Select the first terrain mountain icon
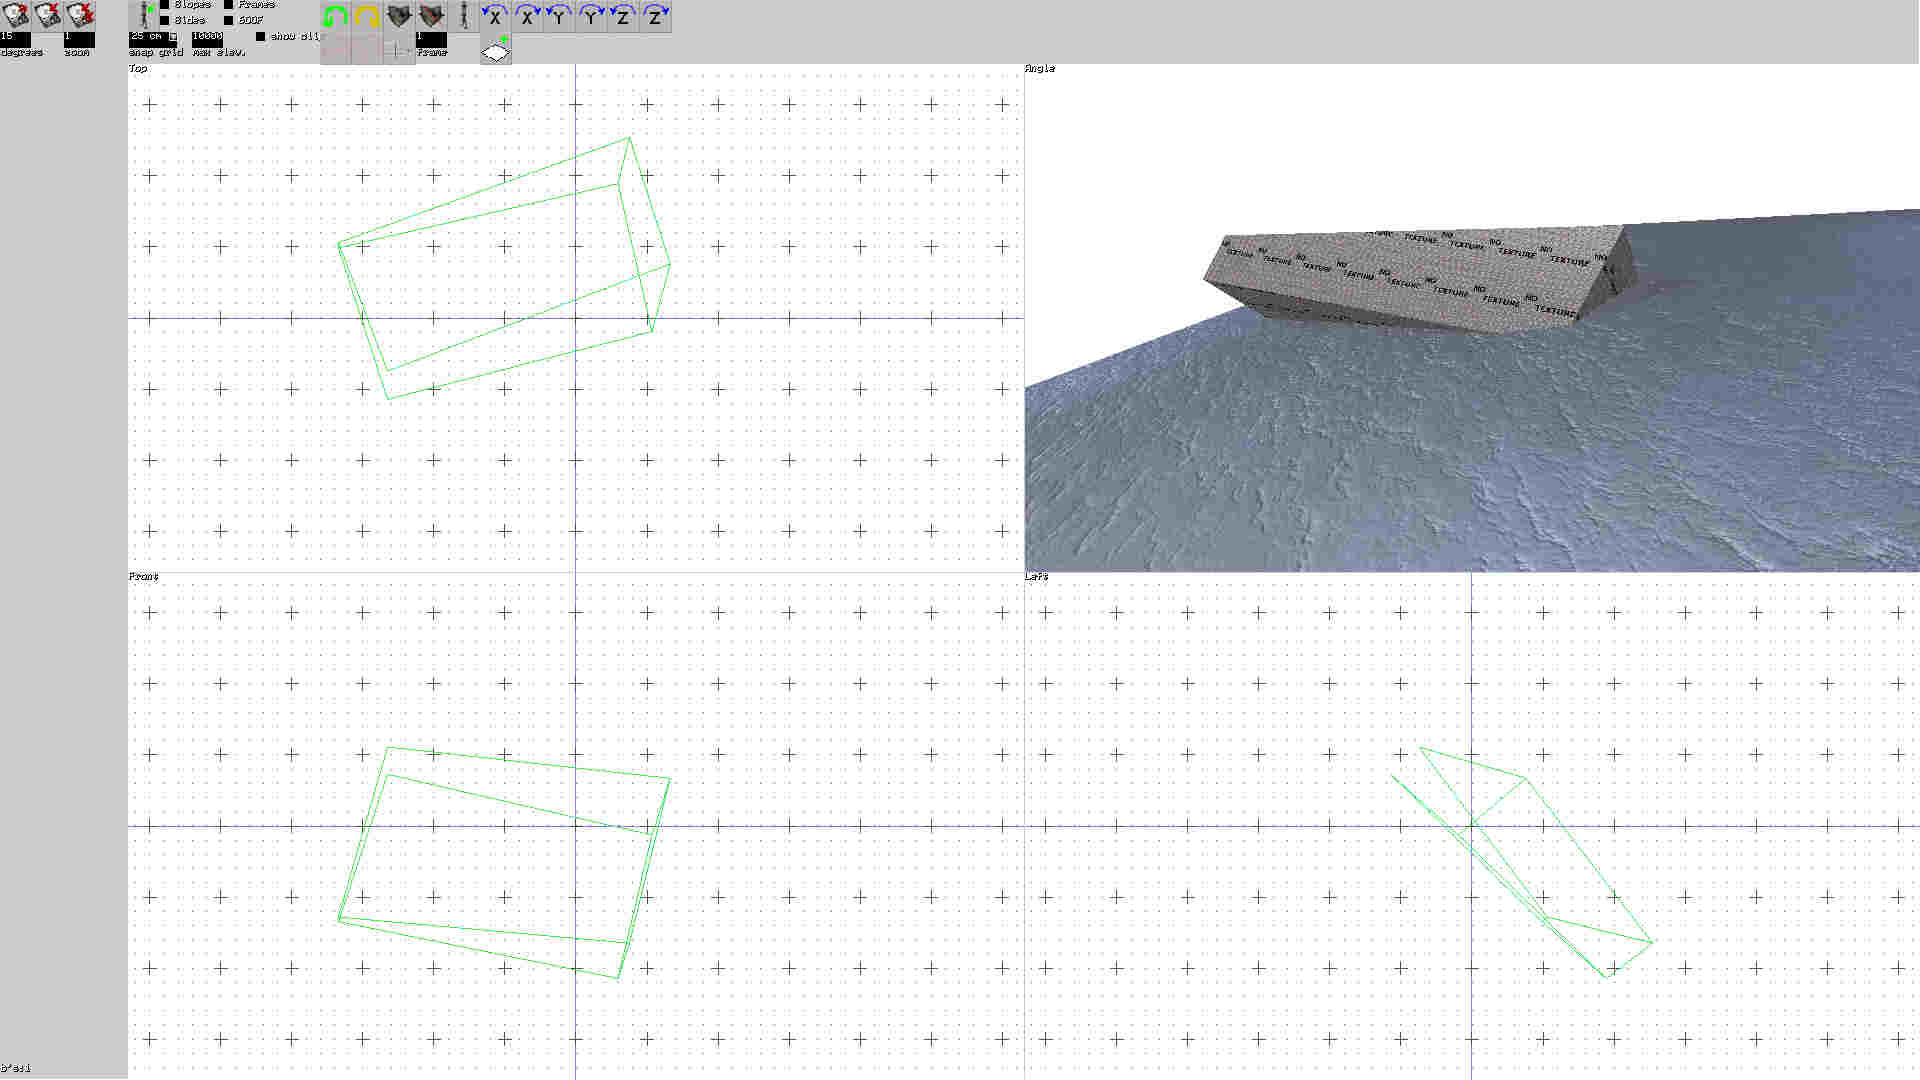 coord(398,16)
